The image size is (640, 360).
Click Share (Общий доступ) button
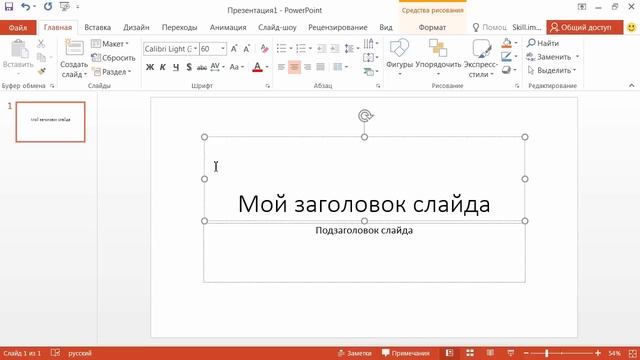tap(585, 27)
